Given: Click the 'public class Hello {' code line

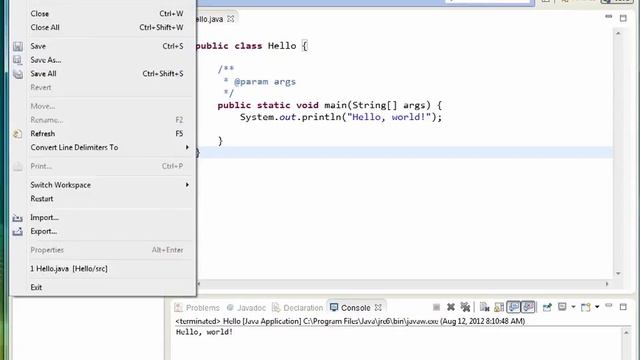Looking at the screenshot, I should [x=251, y=46].
